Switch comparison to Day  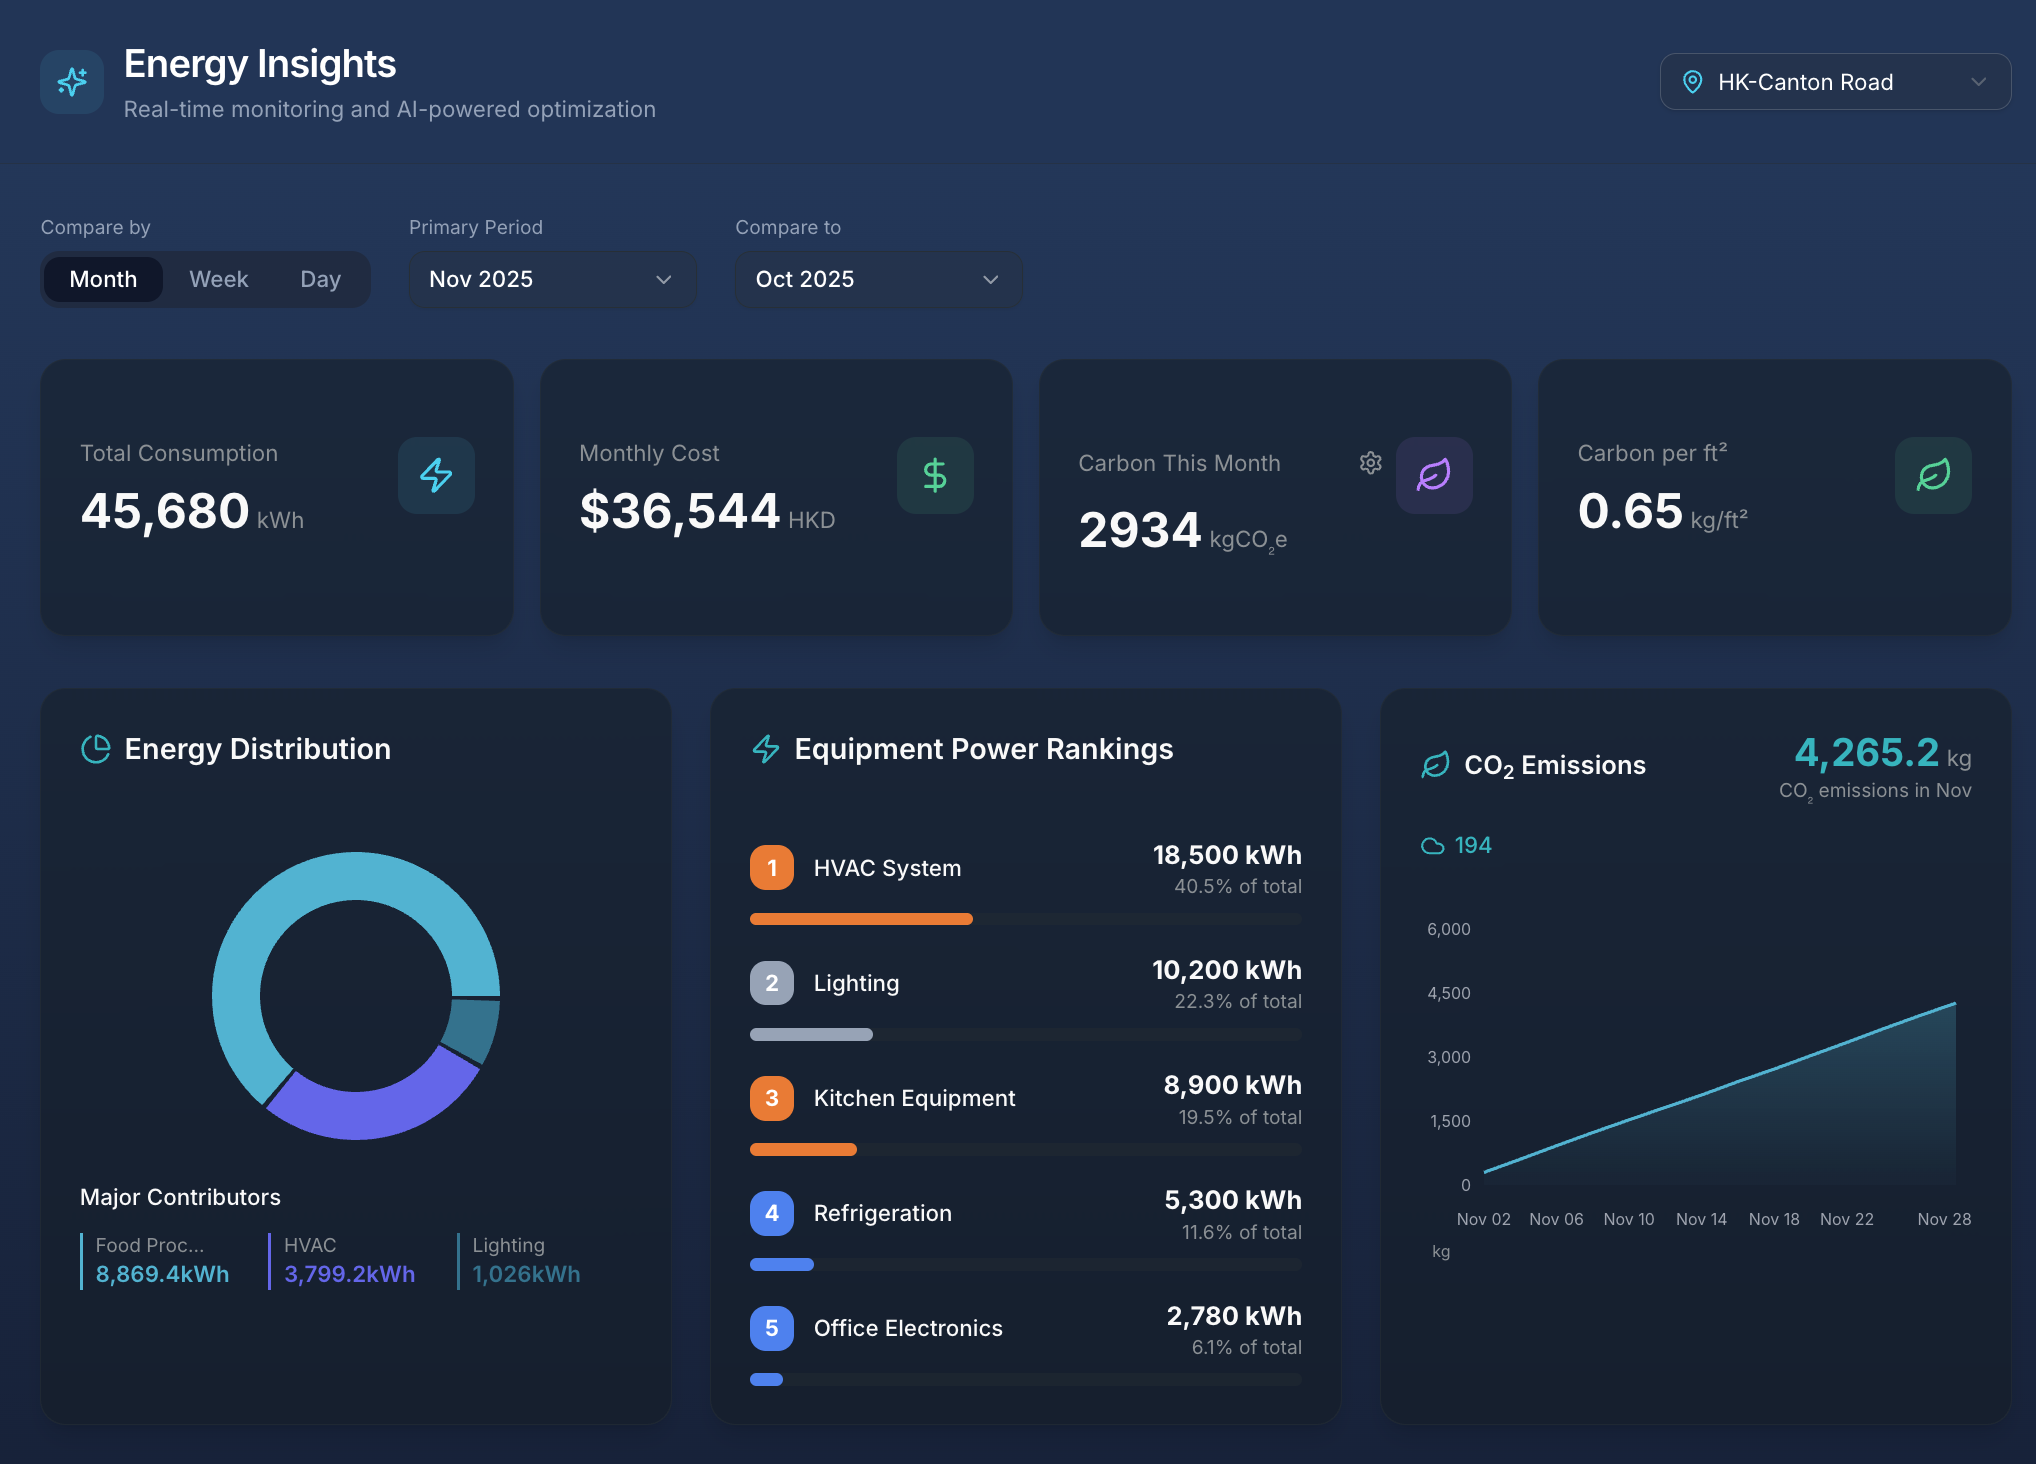pyautogui.click(x=320, y=279)
